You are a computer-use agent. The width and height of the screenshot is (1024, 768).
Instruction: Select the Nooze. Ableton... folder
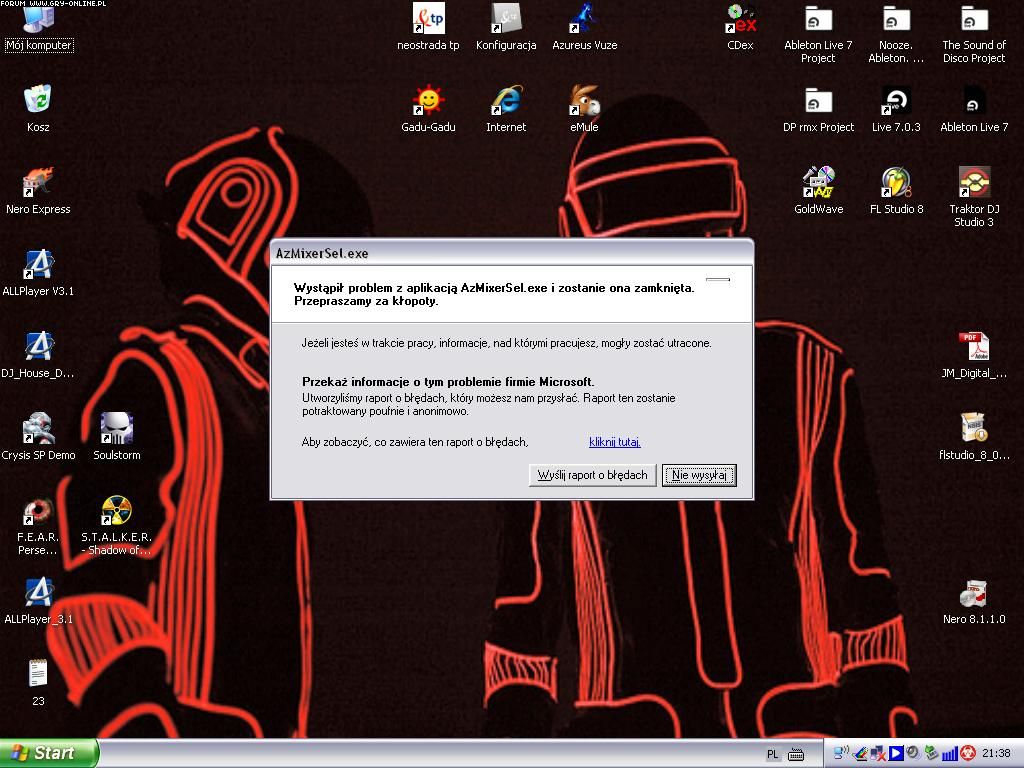(x=896, y=34)
